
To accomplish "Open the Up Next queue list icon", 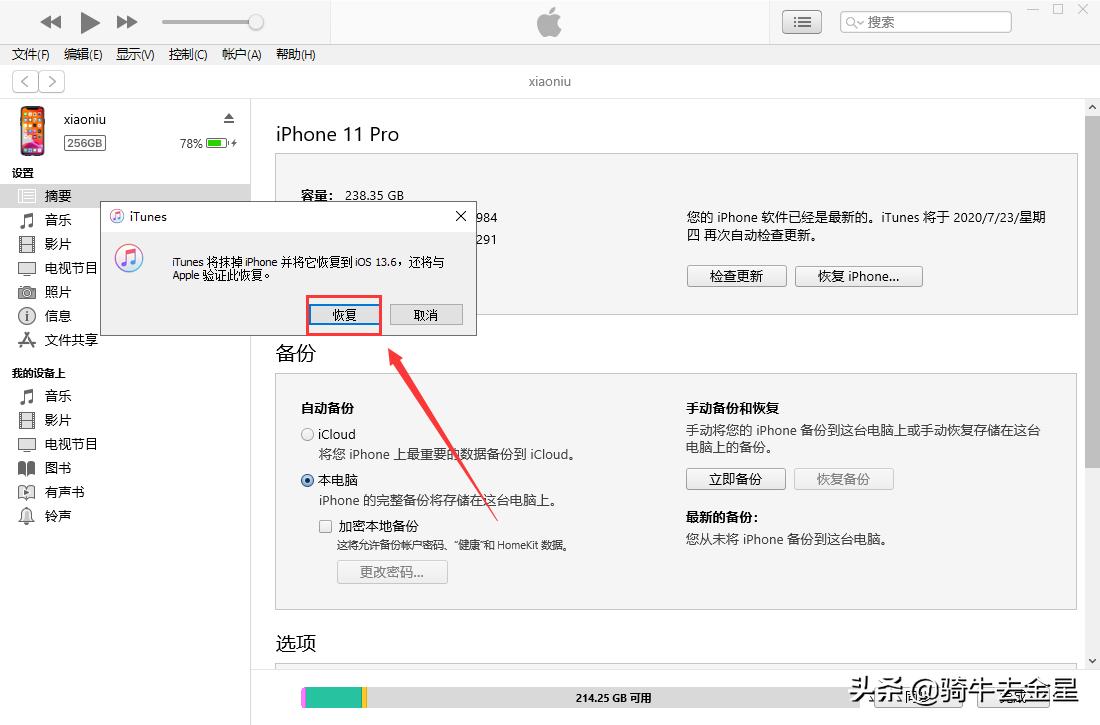I will [x=801, y=21].
